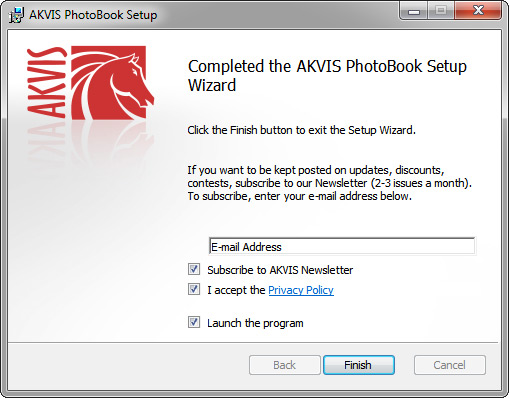This screenshot has width=509, height=398.
Task: Open the Privacy Policy link
Action: tap(301, 290)
